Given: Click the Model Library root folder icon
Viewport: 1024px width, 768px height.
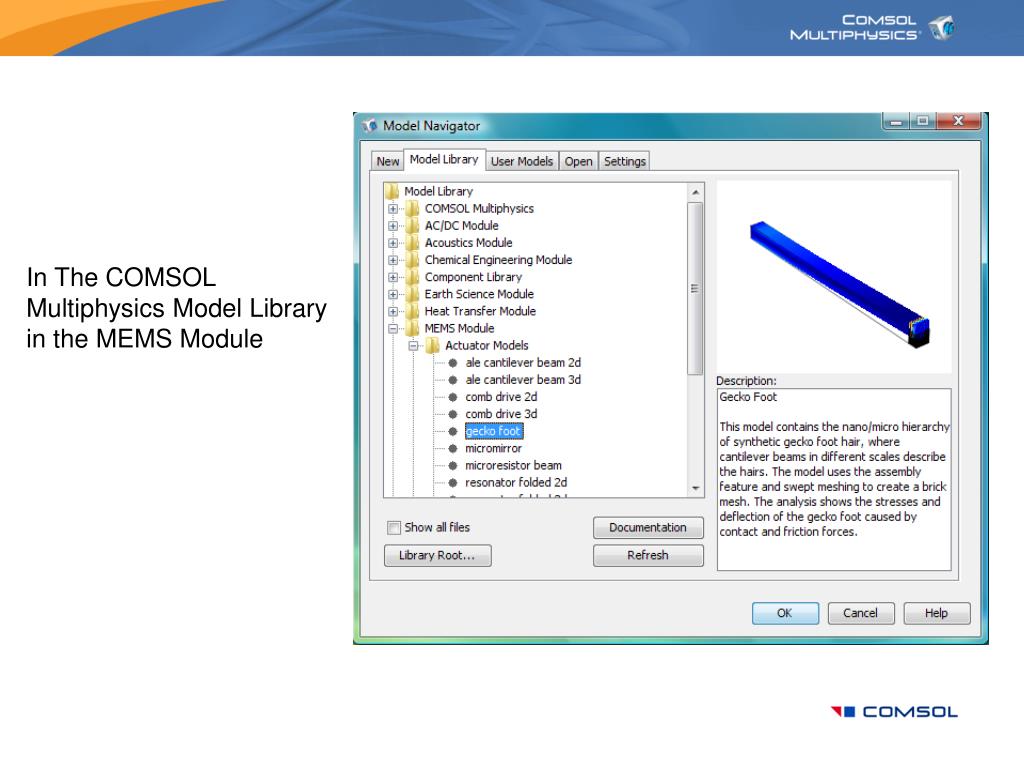Looking at the screenshot, I should point(392,191).
